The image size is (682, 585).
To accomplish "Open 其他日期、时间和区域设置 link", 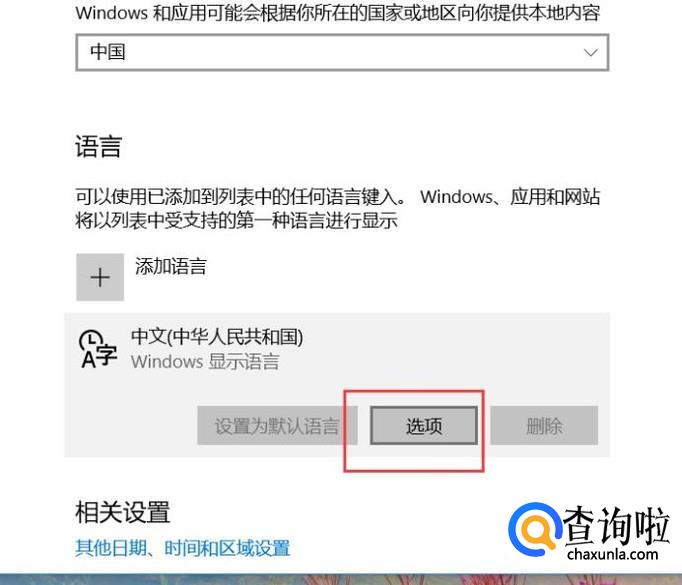I will [183, 548].
